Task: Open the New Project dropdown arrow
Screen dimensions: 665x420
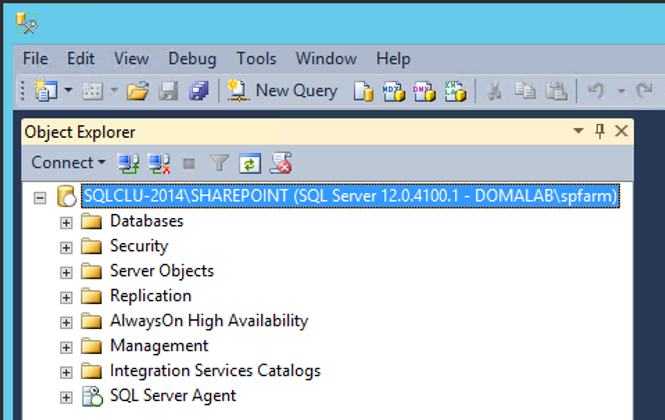Action: (x=68, y=90)
